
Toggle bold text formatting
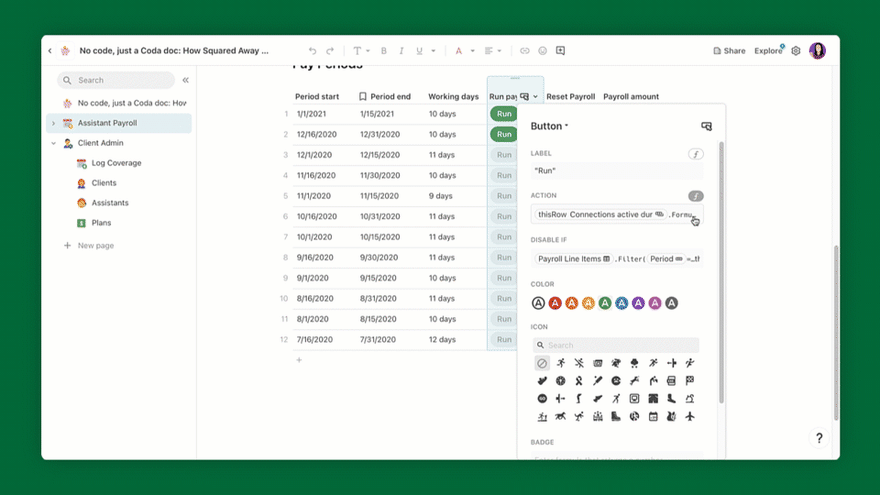[384, 51]
